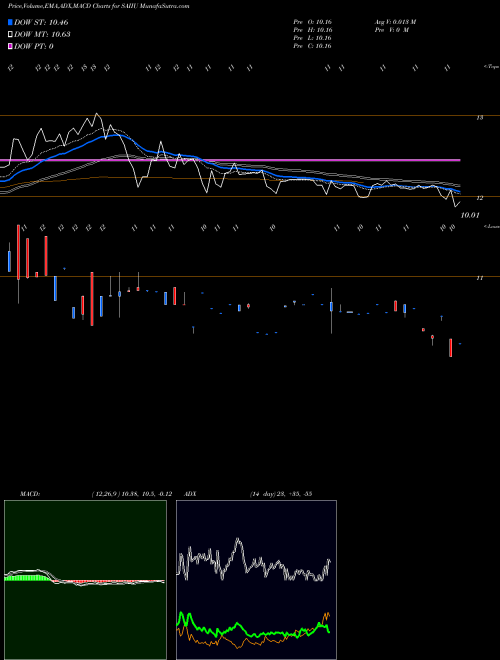Screen dimensions: 500x660
Task: Select the 'DOW ST: 10.46' legend text
Action: click(x=41, y=22)
